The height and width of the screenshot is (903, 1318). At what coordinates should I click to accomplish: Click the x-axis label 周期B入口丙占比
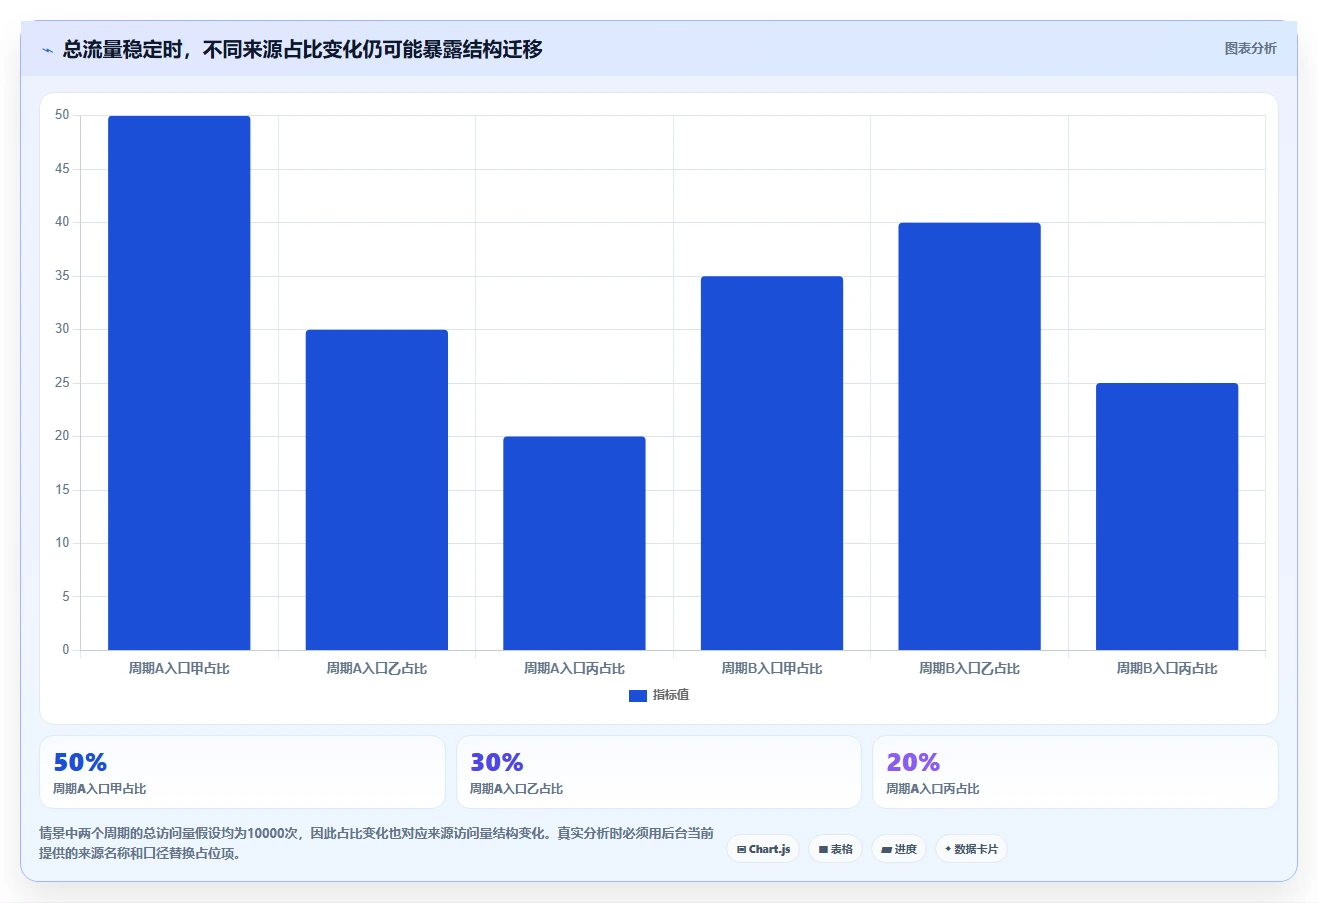(1167, 668)
